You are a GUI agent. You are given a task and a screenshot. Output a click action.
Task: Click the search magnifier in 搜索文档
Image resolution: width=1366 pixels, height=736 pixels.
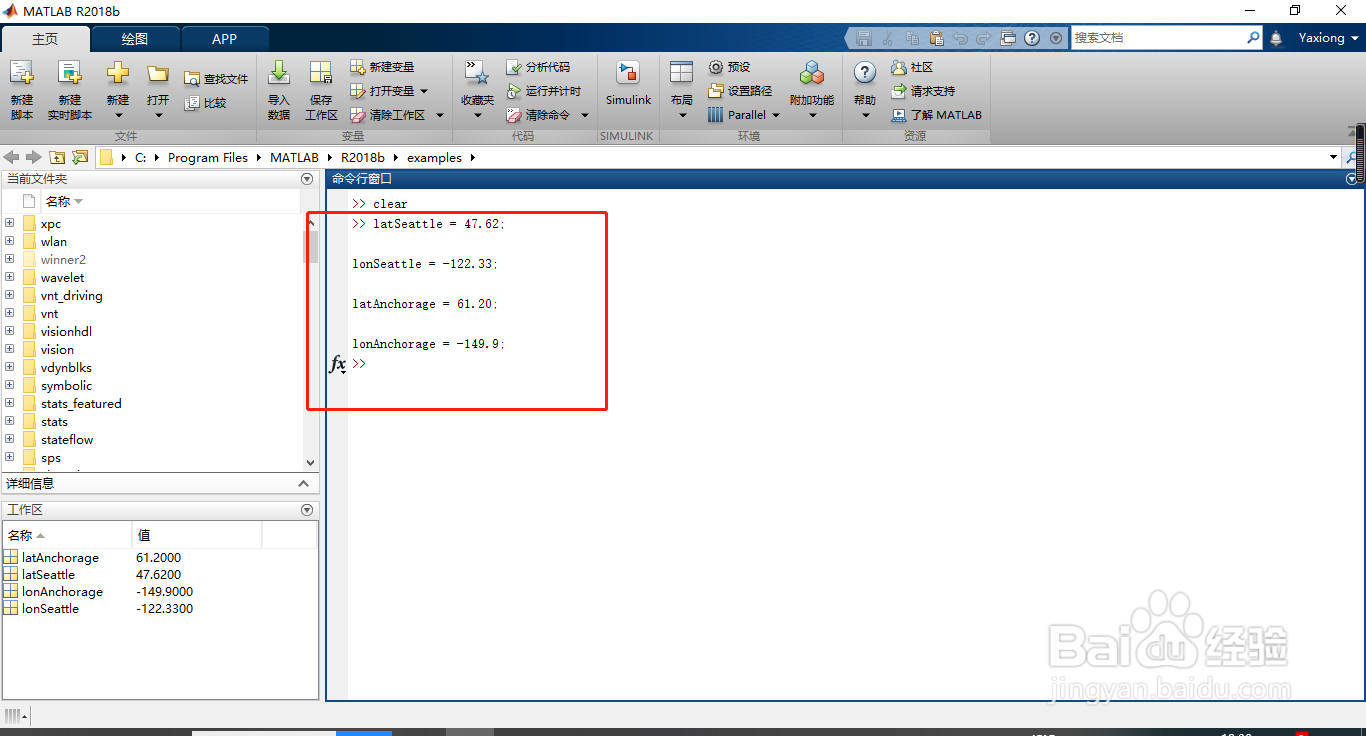pos(1253,37)
